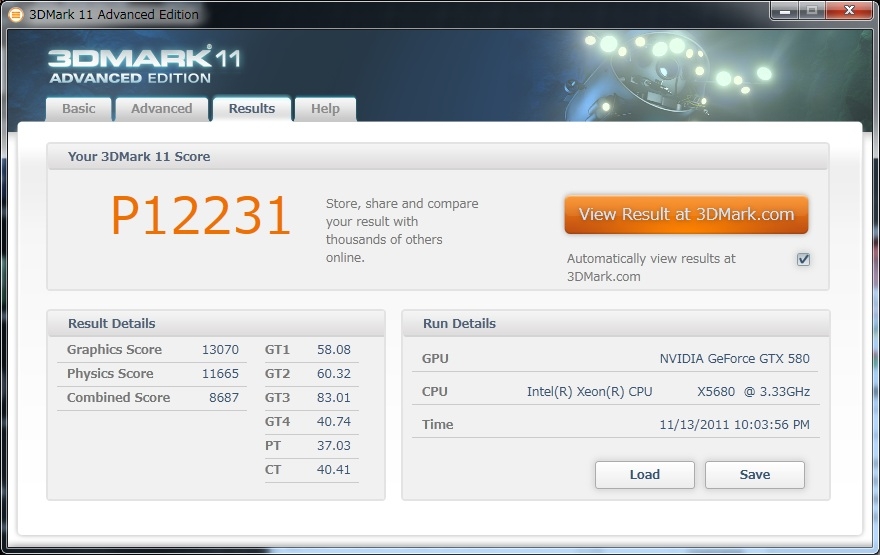Click the GT4 value 40.74
880x555 pixels.
tap(333, 421)
